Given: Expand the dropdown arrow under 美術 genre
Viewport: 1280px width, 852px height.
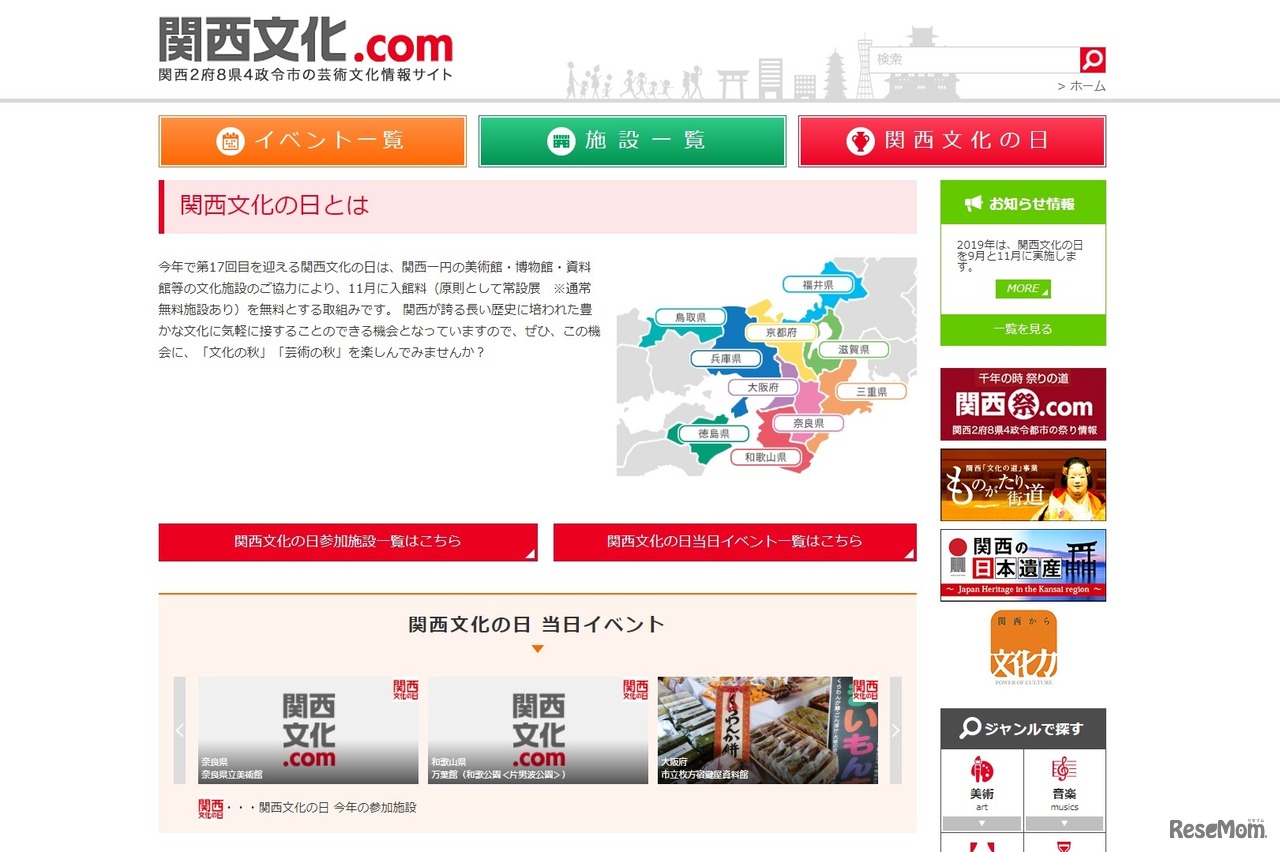Looking at the screenshot, I should coord(980,823).
